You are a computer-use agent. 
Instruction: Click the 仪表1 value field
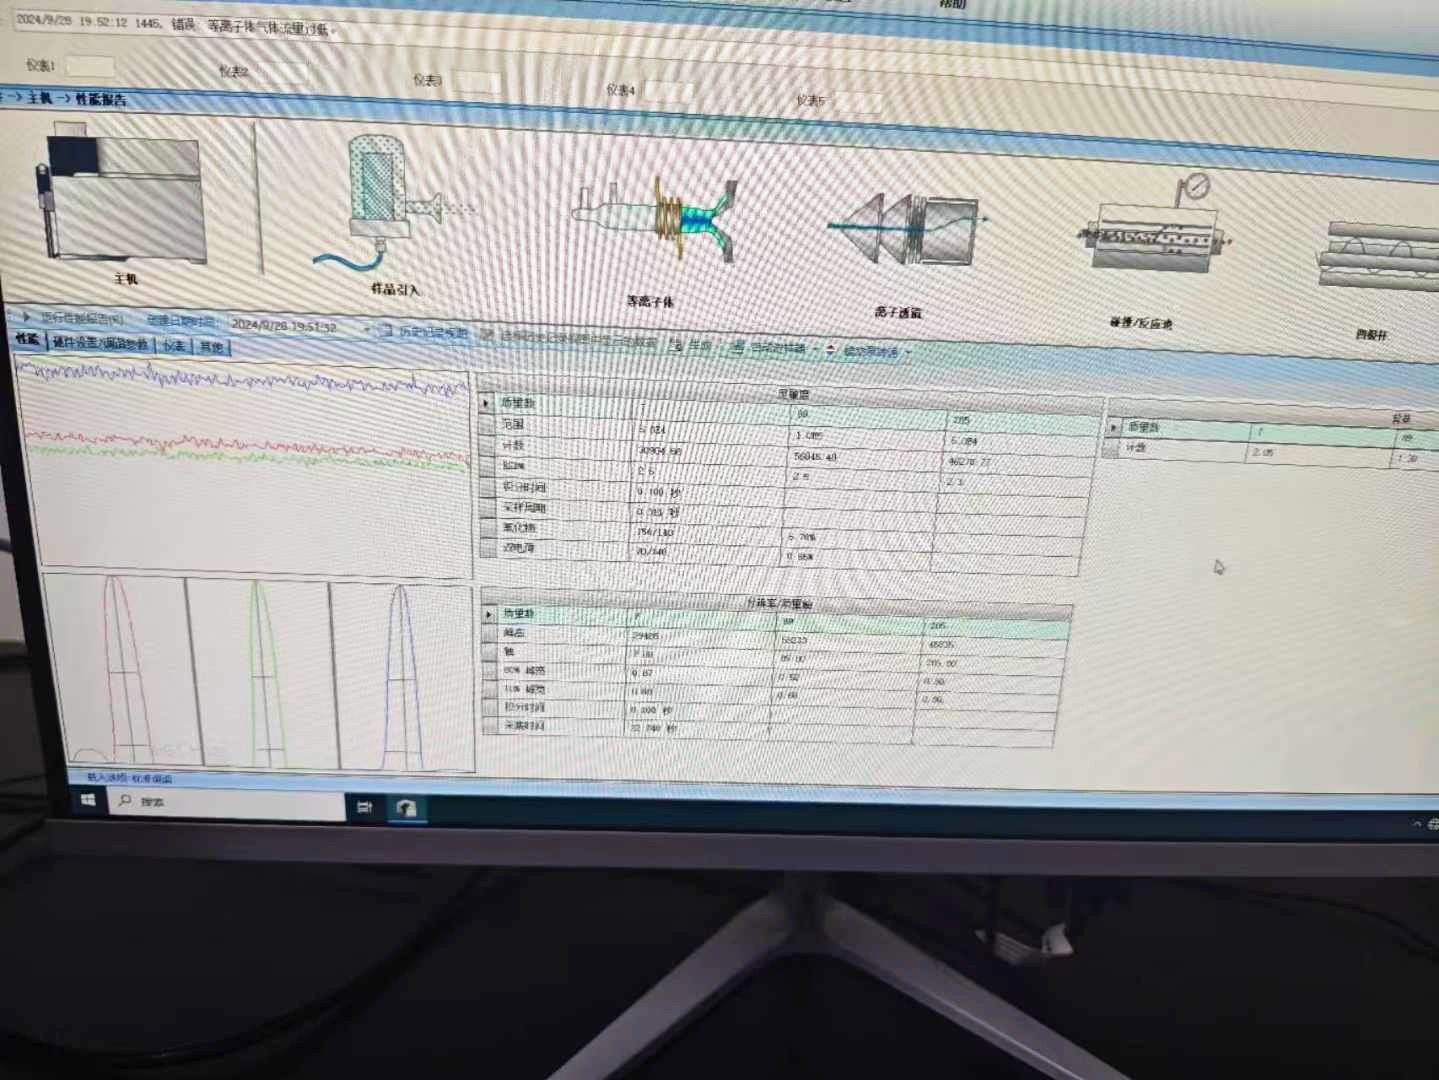[90, 67]
